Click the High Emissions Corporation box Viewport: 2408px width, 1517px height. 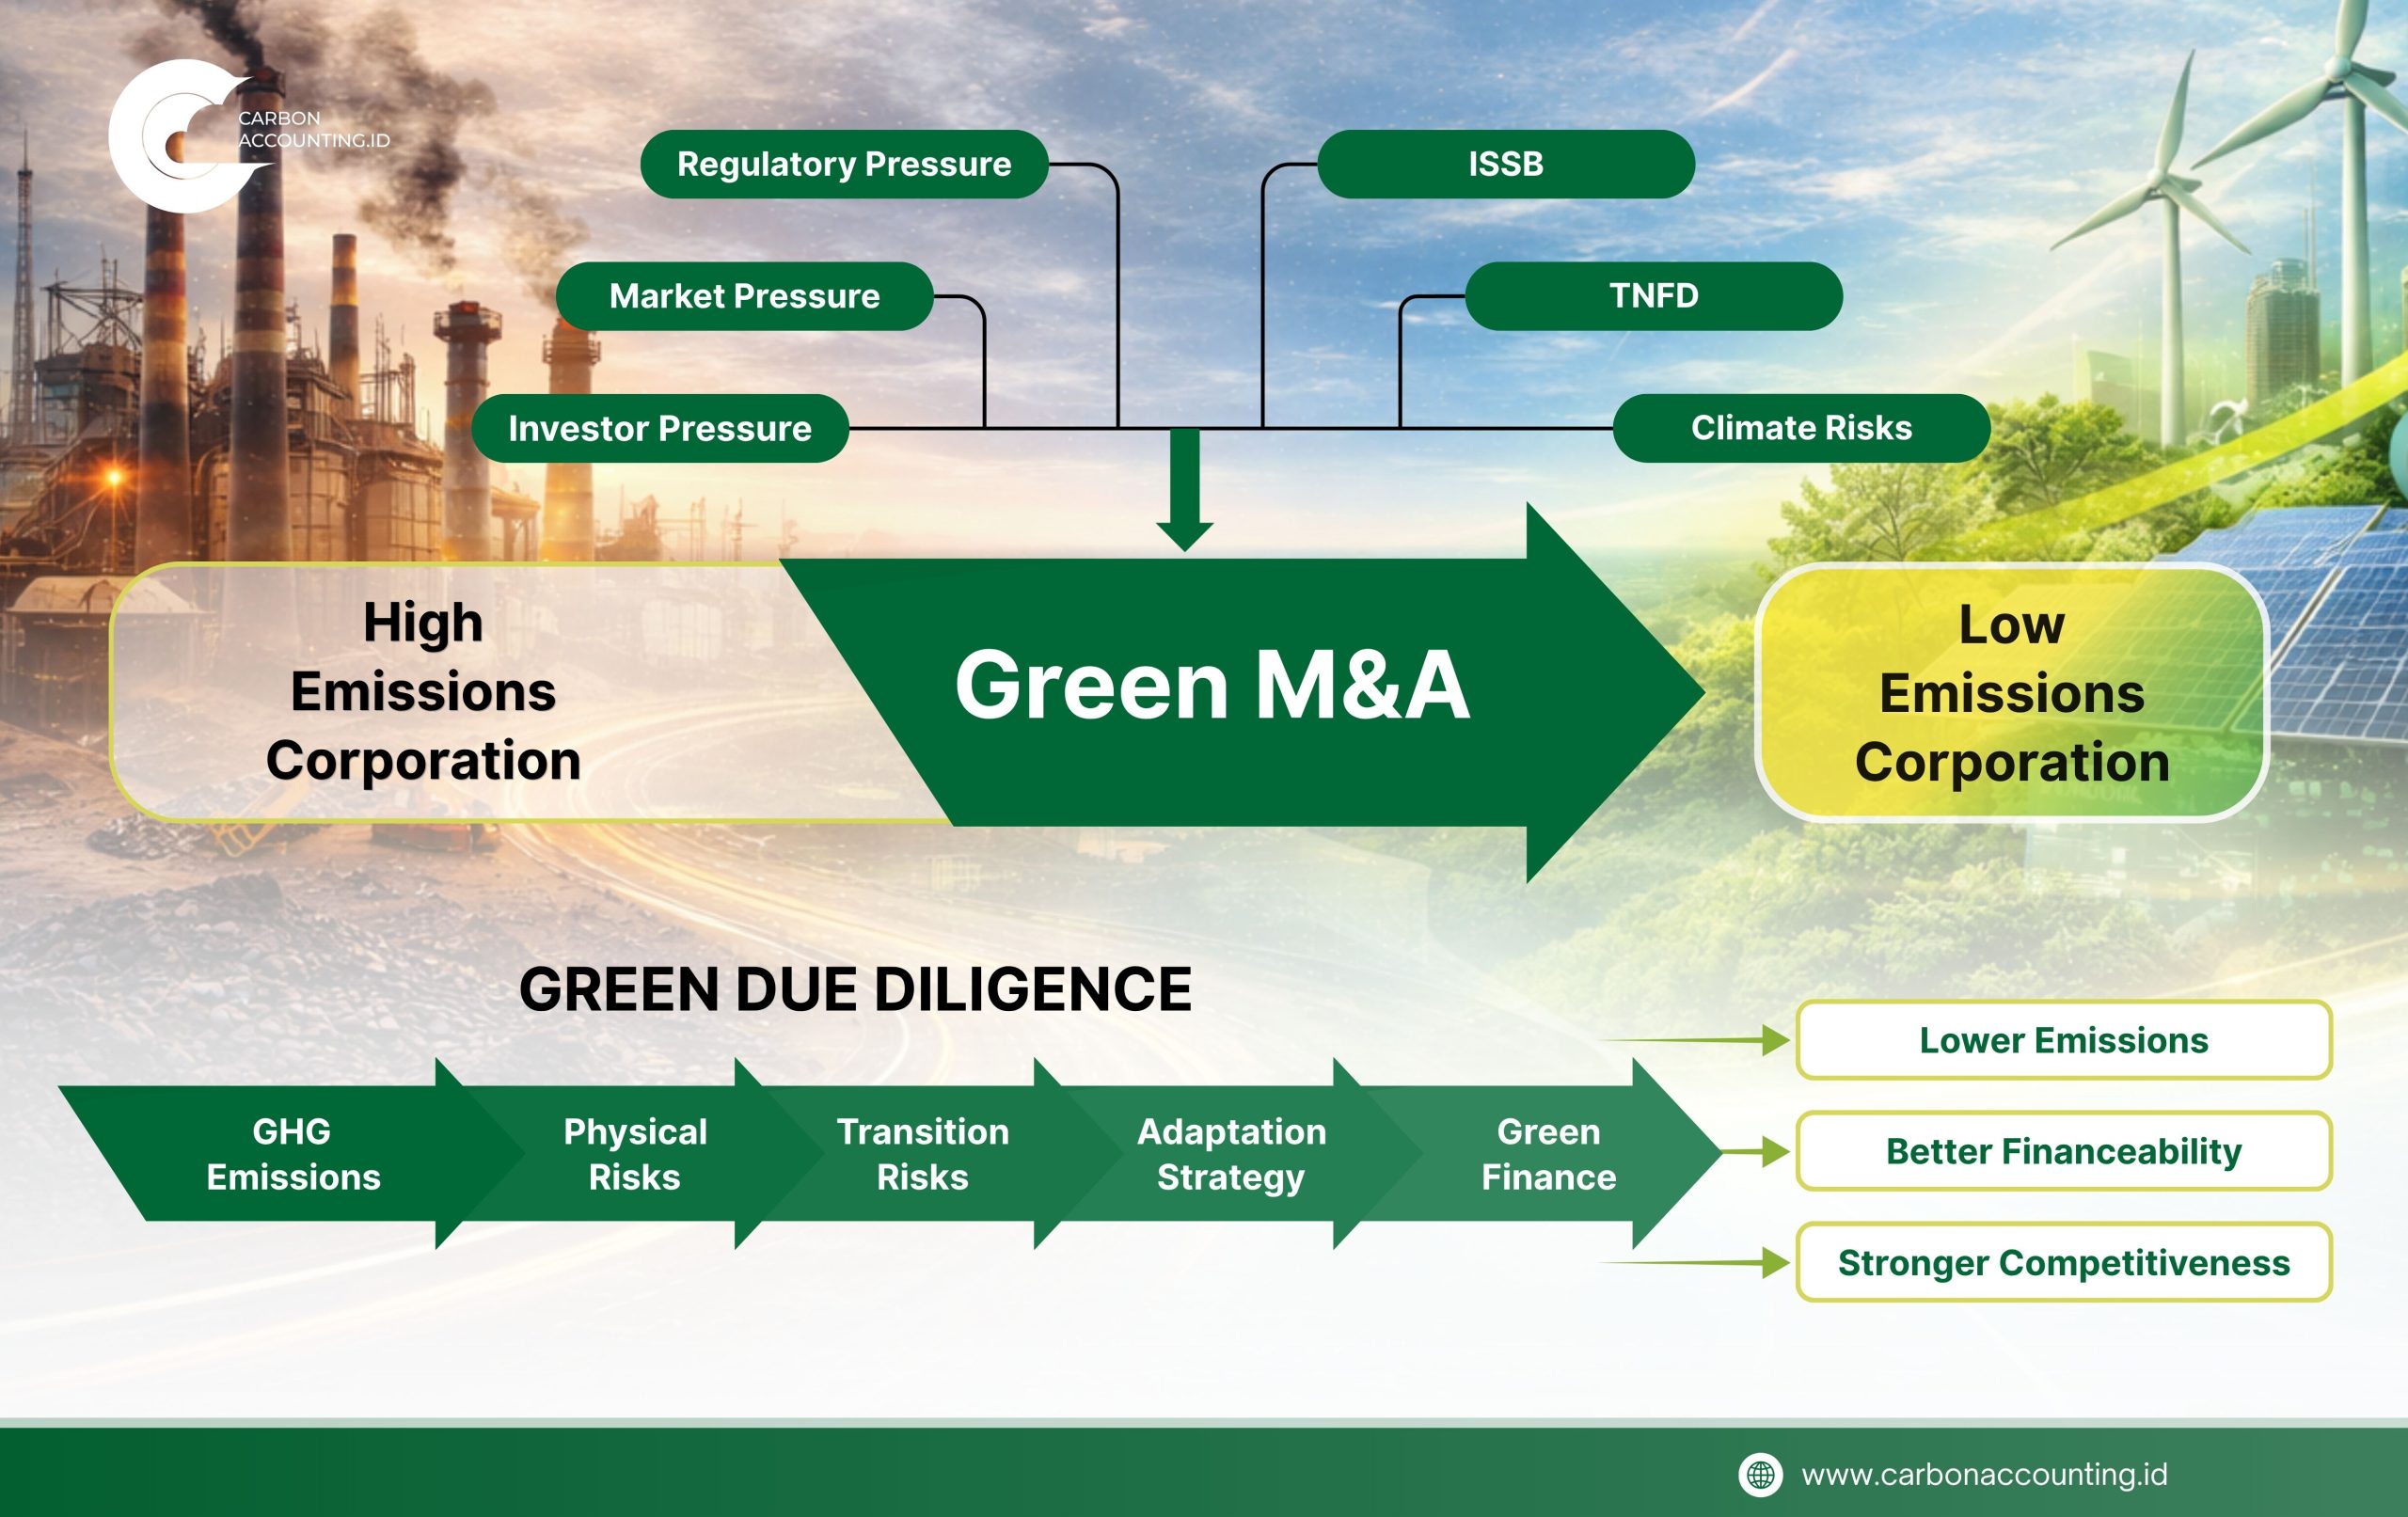(x=423, y=692)
